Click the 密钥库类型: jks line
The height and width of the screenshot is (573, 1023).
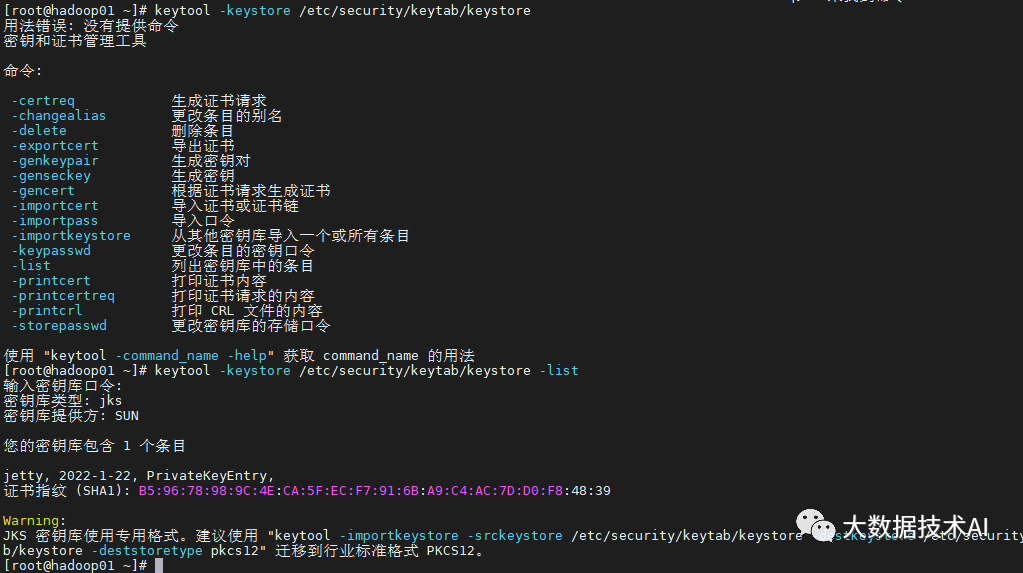coord(63,401)
